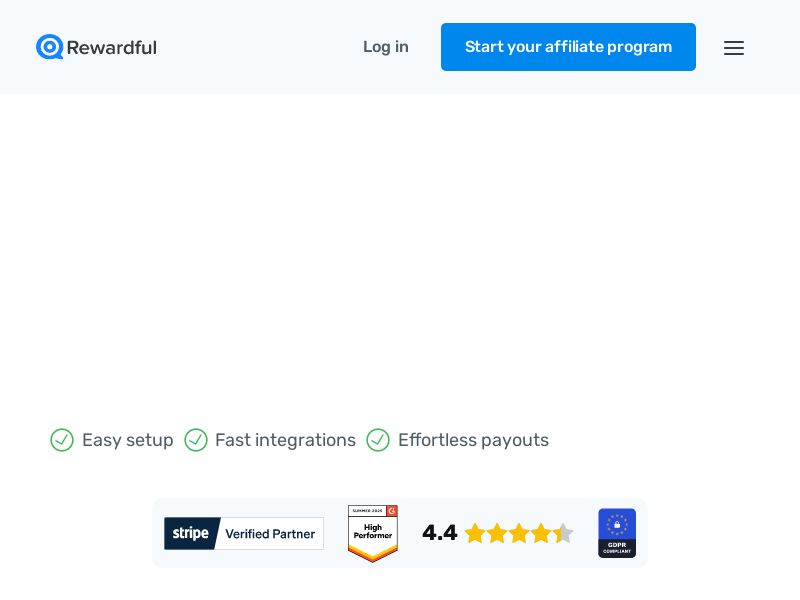800x600 pixels.
Task: Click the Easy setup label text
Action: click(128, 440)
